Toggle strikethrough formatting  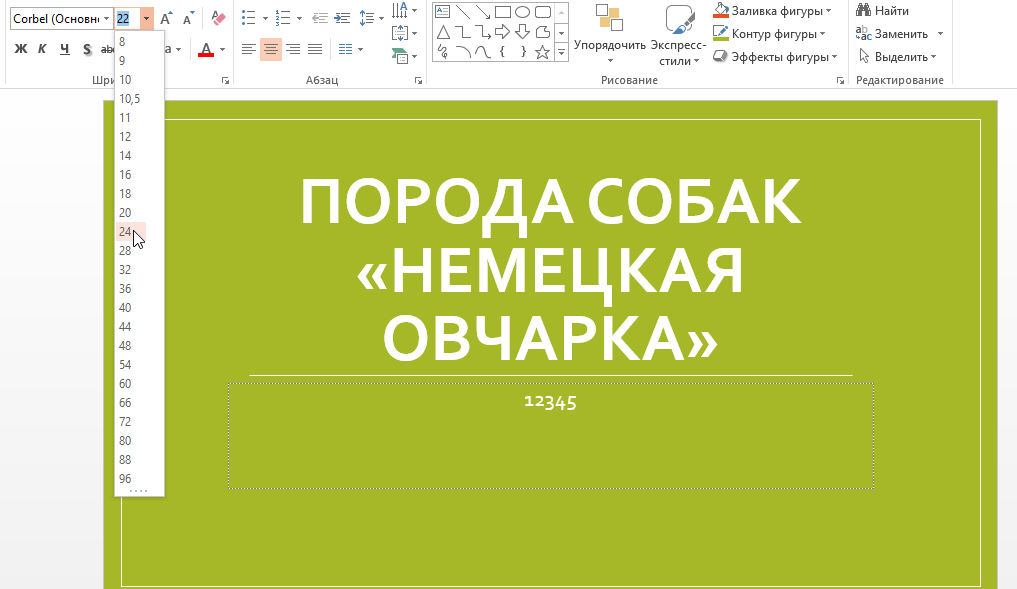coord(87,47)
